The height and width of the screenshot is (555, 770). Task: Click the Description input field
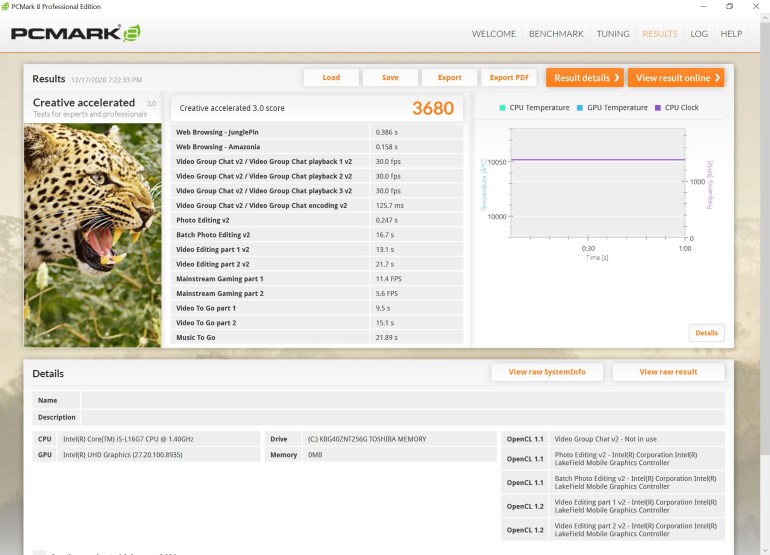403,417
